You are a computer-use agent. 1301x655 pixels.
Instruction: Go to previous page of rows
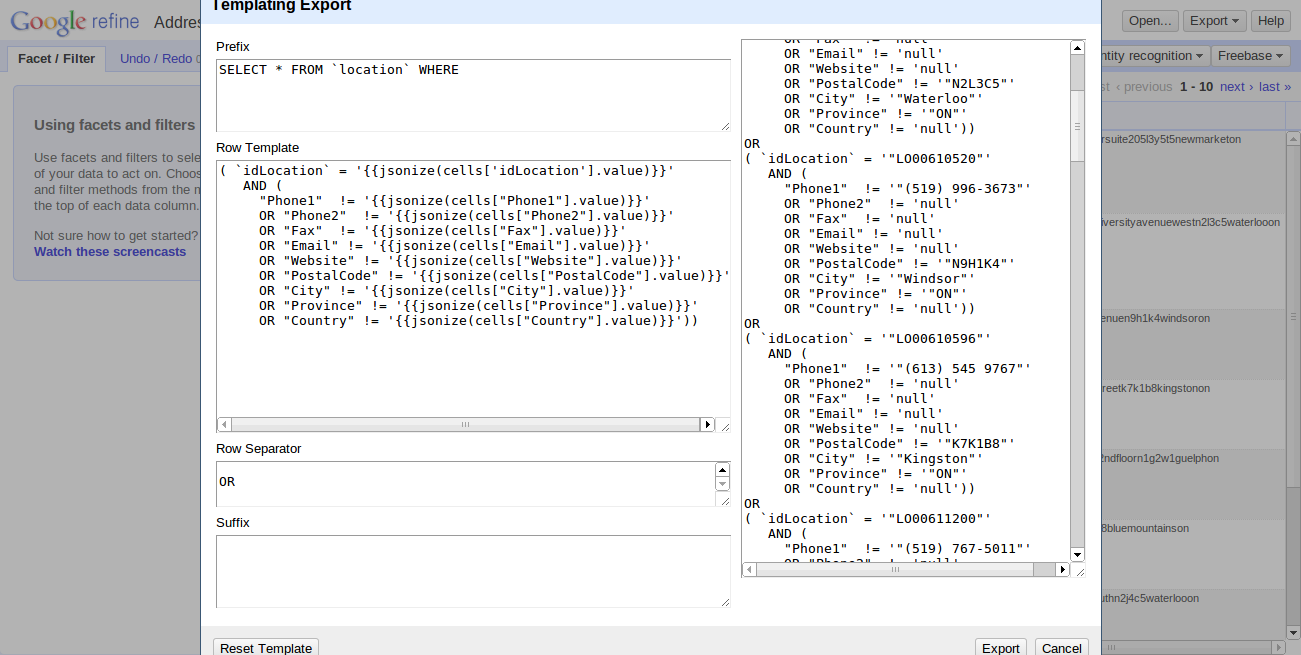(1144, 87)
